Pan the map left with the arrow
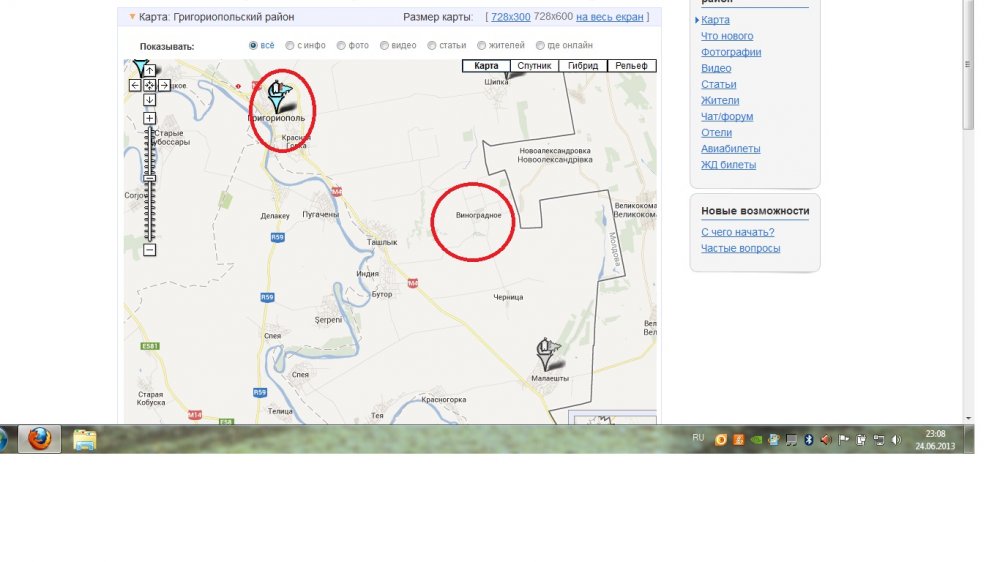Image resolution: width=1000 pixels, height=562 pixels. [135, 85]
